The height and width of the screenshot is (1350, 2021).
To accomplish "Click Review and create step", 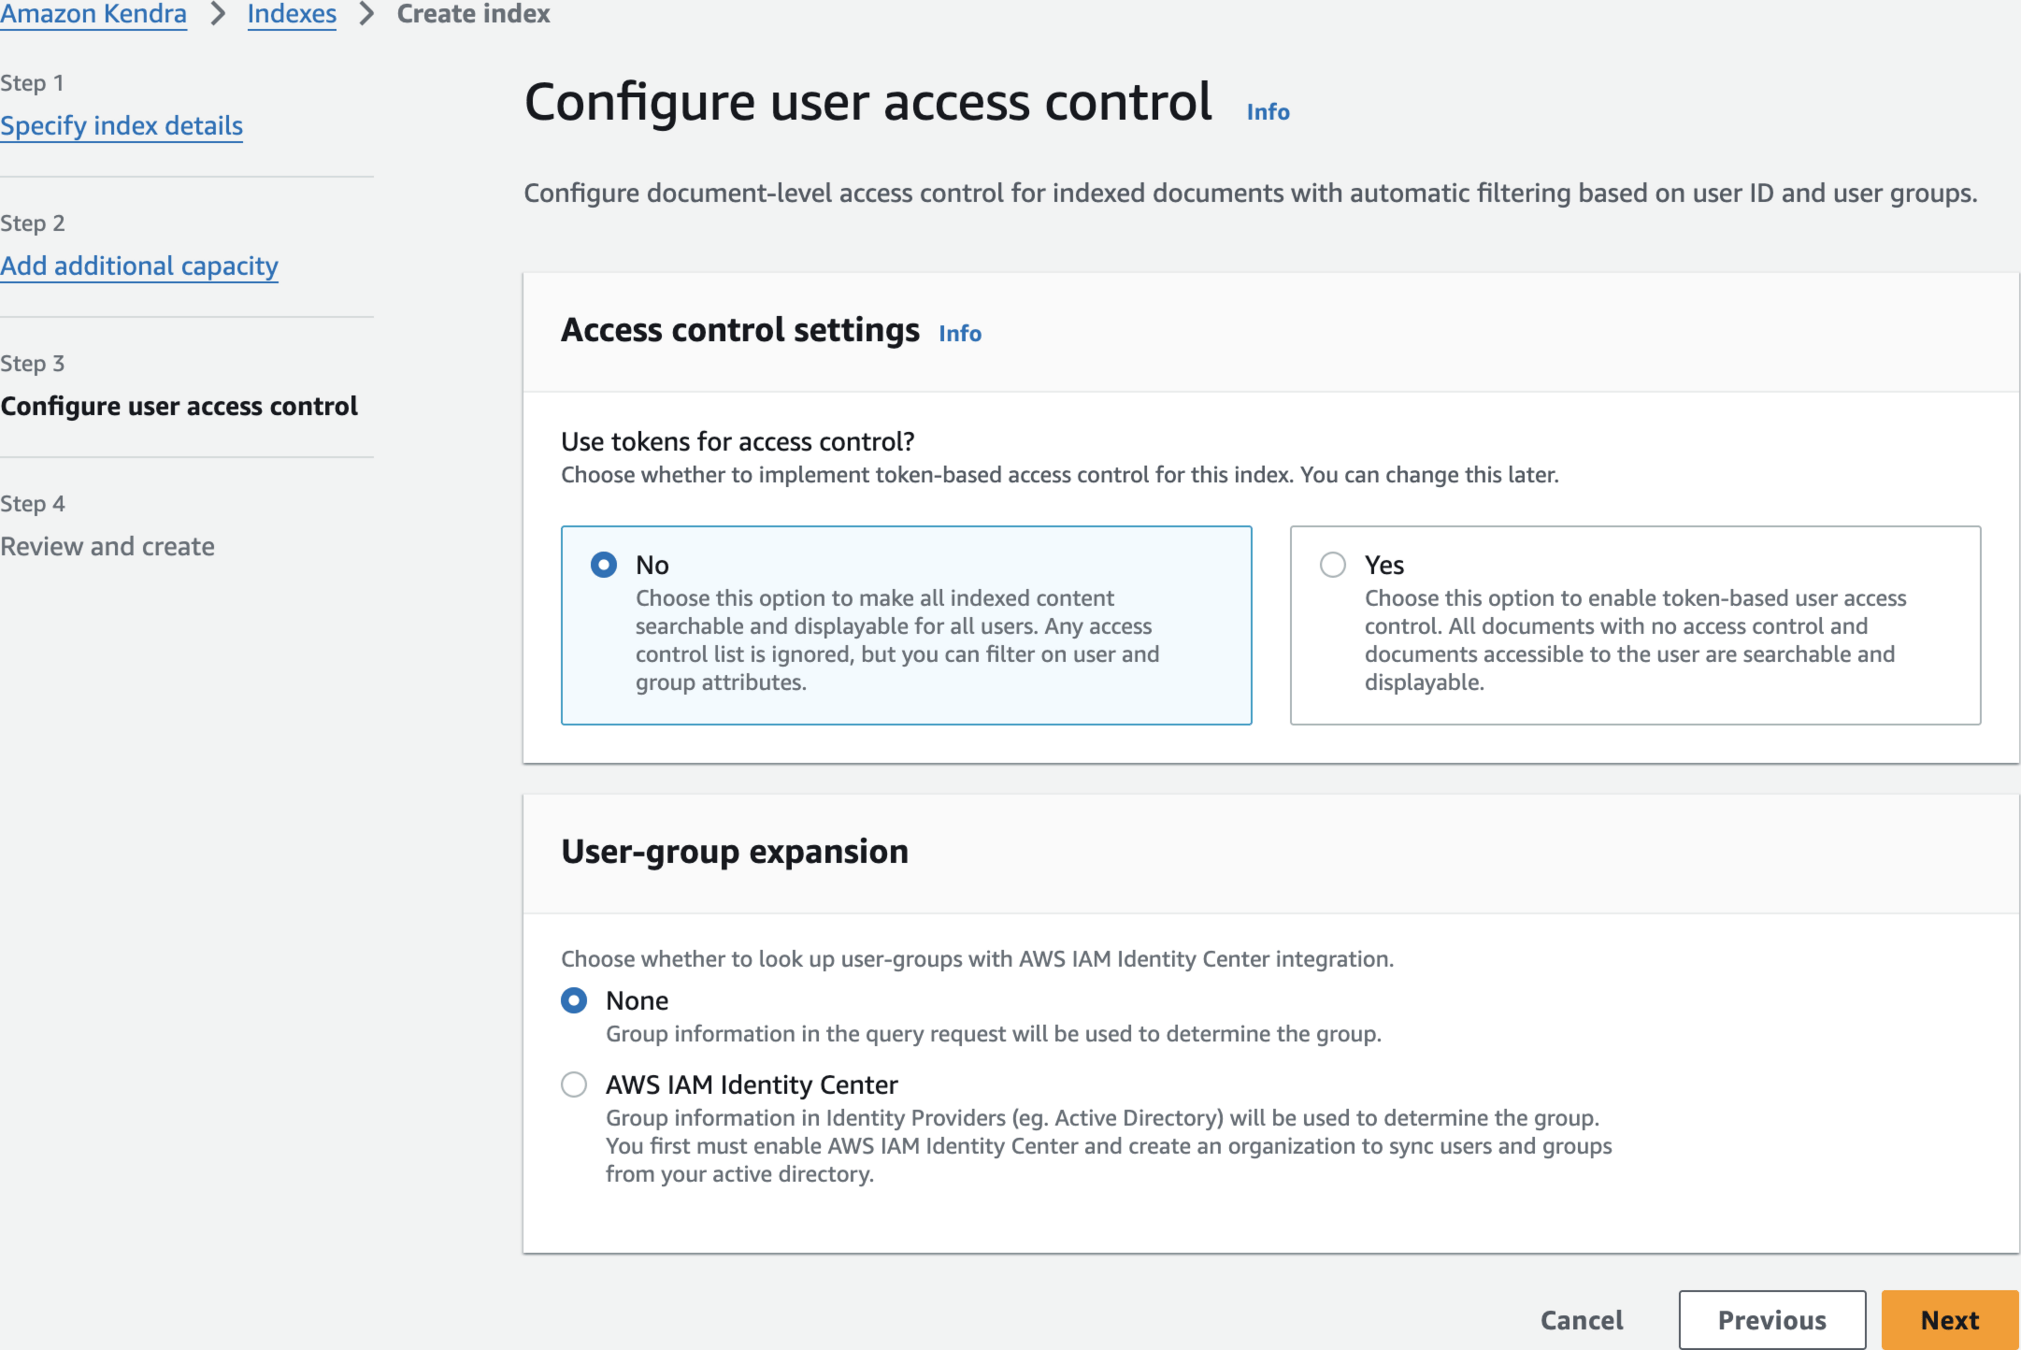I will click(x=107, y=546).
